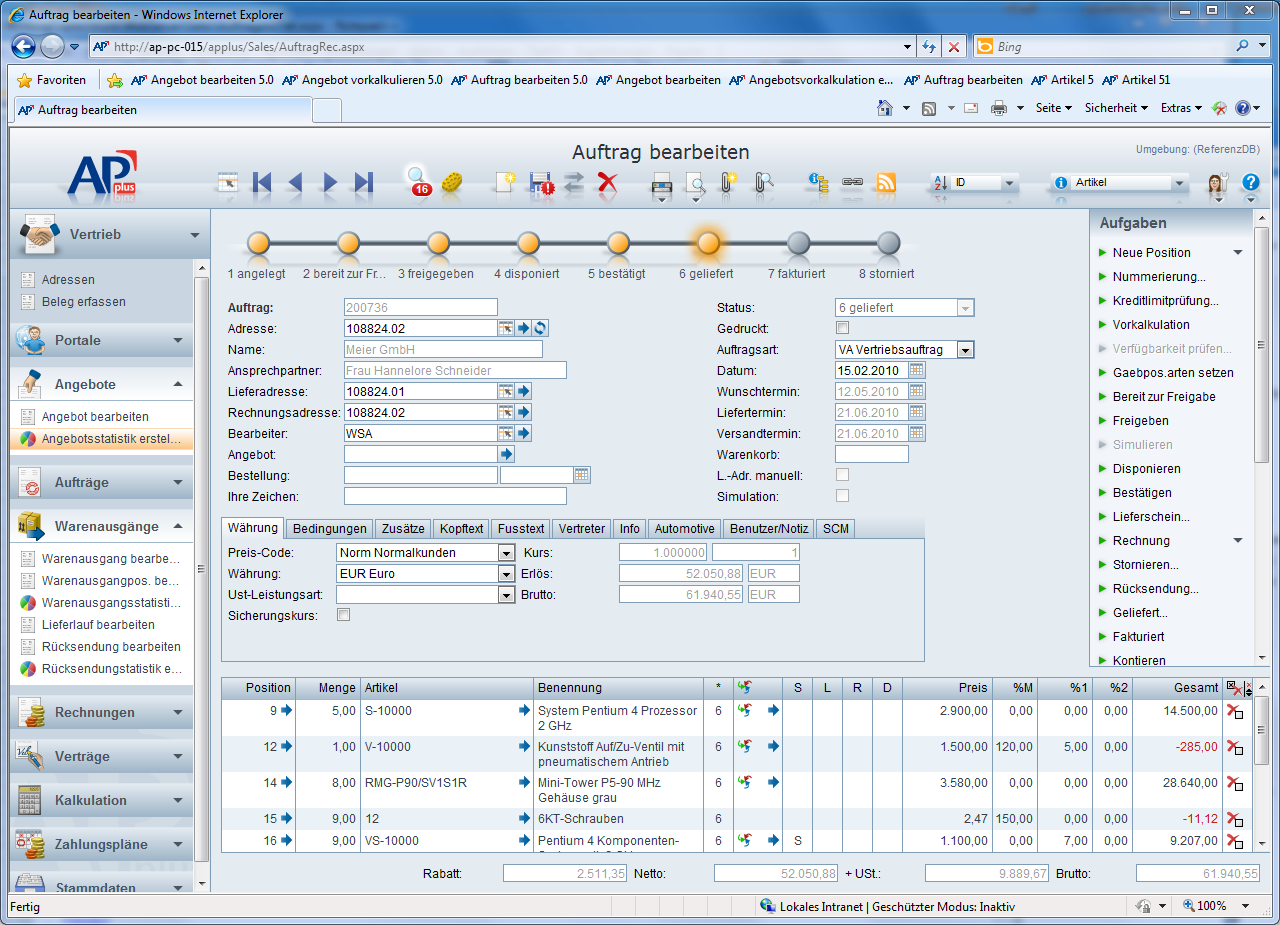Open the Währung EUR Euro dropdown

(x=506, y=574)
